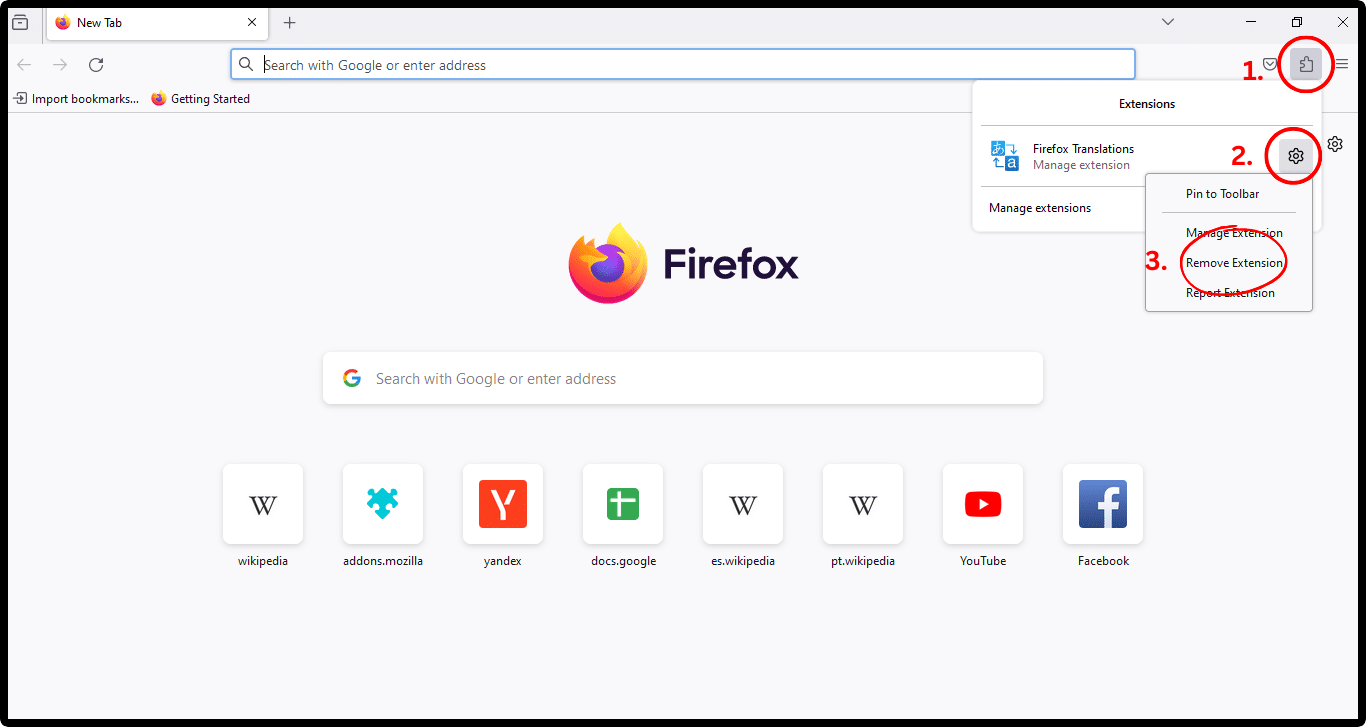Click the Import bookmarks toolbar item

pyautogui.click(x=76, y=99)
